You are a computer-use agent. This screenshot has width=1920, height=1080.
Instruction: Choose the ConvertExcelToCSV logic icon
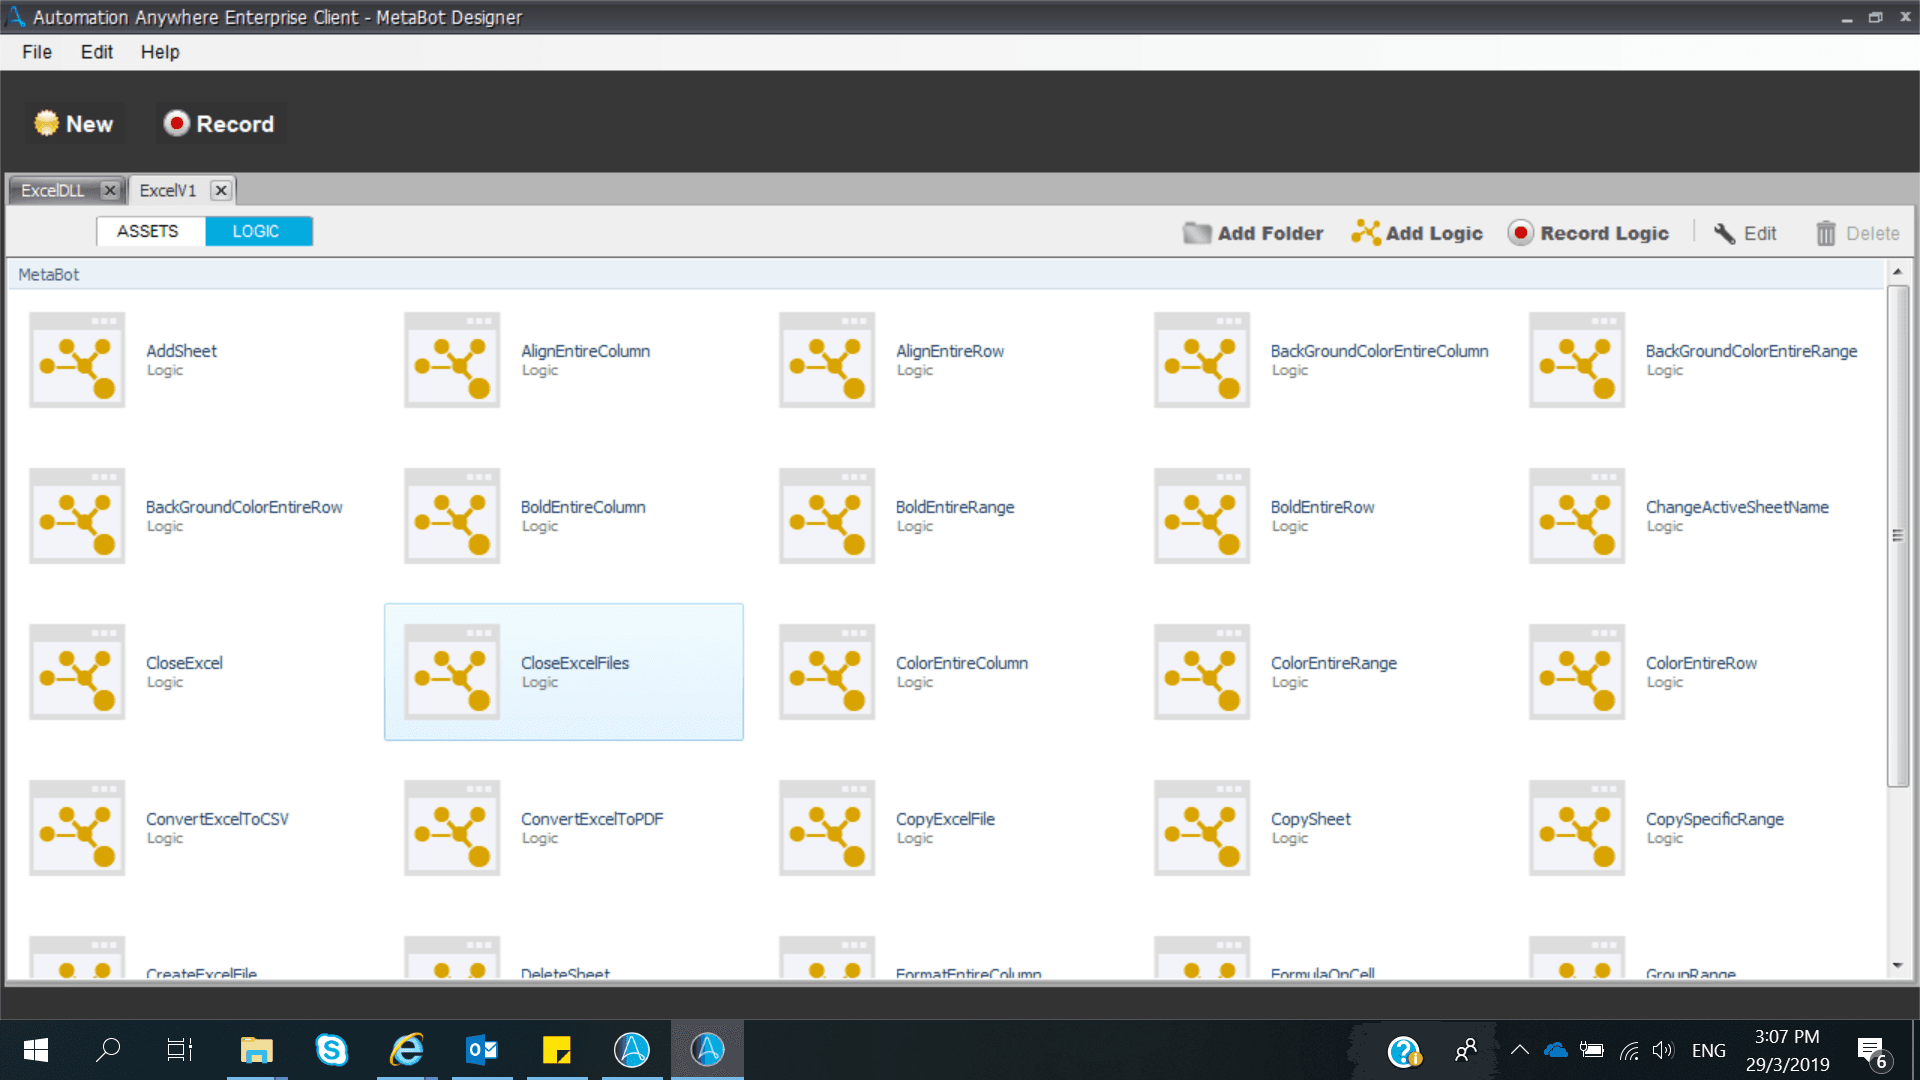(77, 828)
